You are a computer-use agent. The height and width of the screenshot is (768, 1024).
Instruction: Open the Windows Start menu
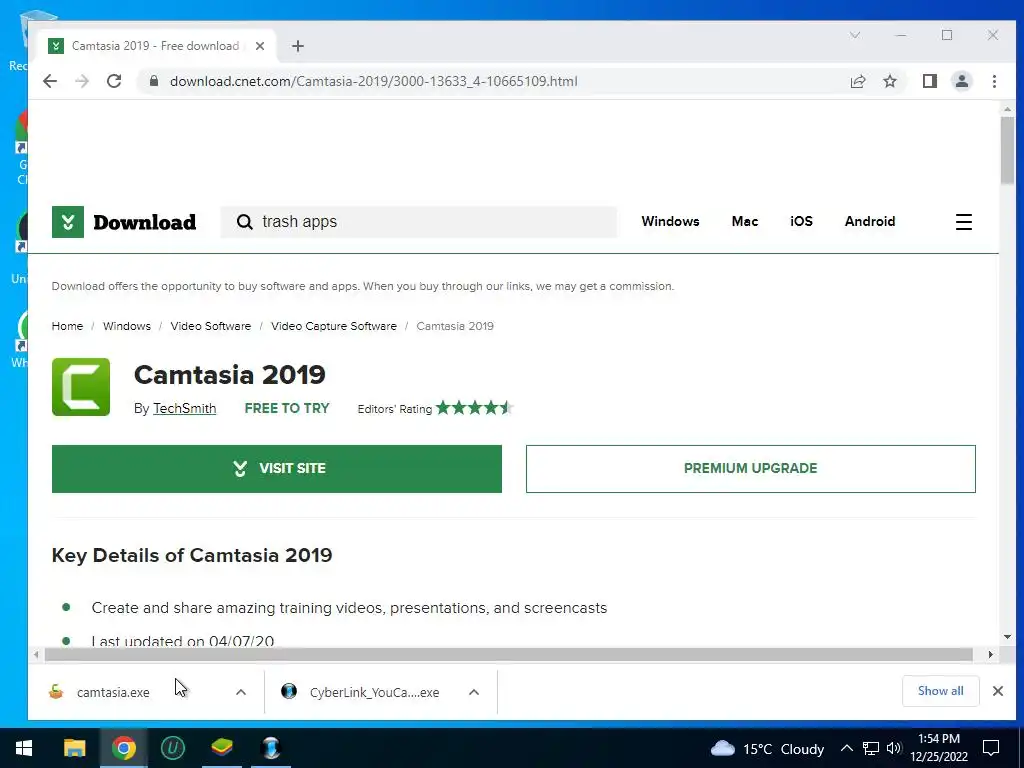[24, 748]
